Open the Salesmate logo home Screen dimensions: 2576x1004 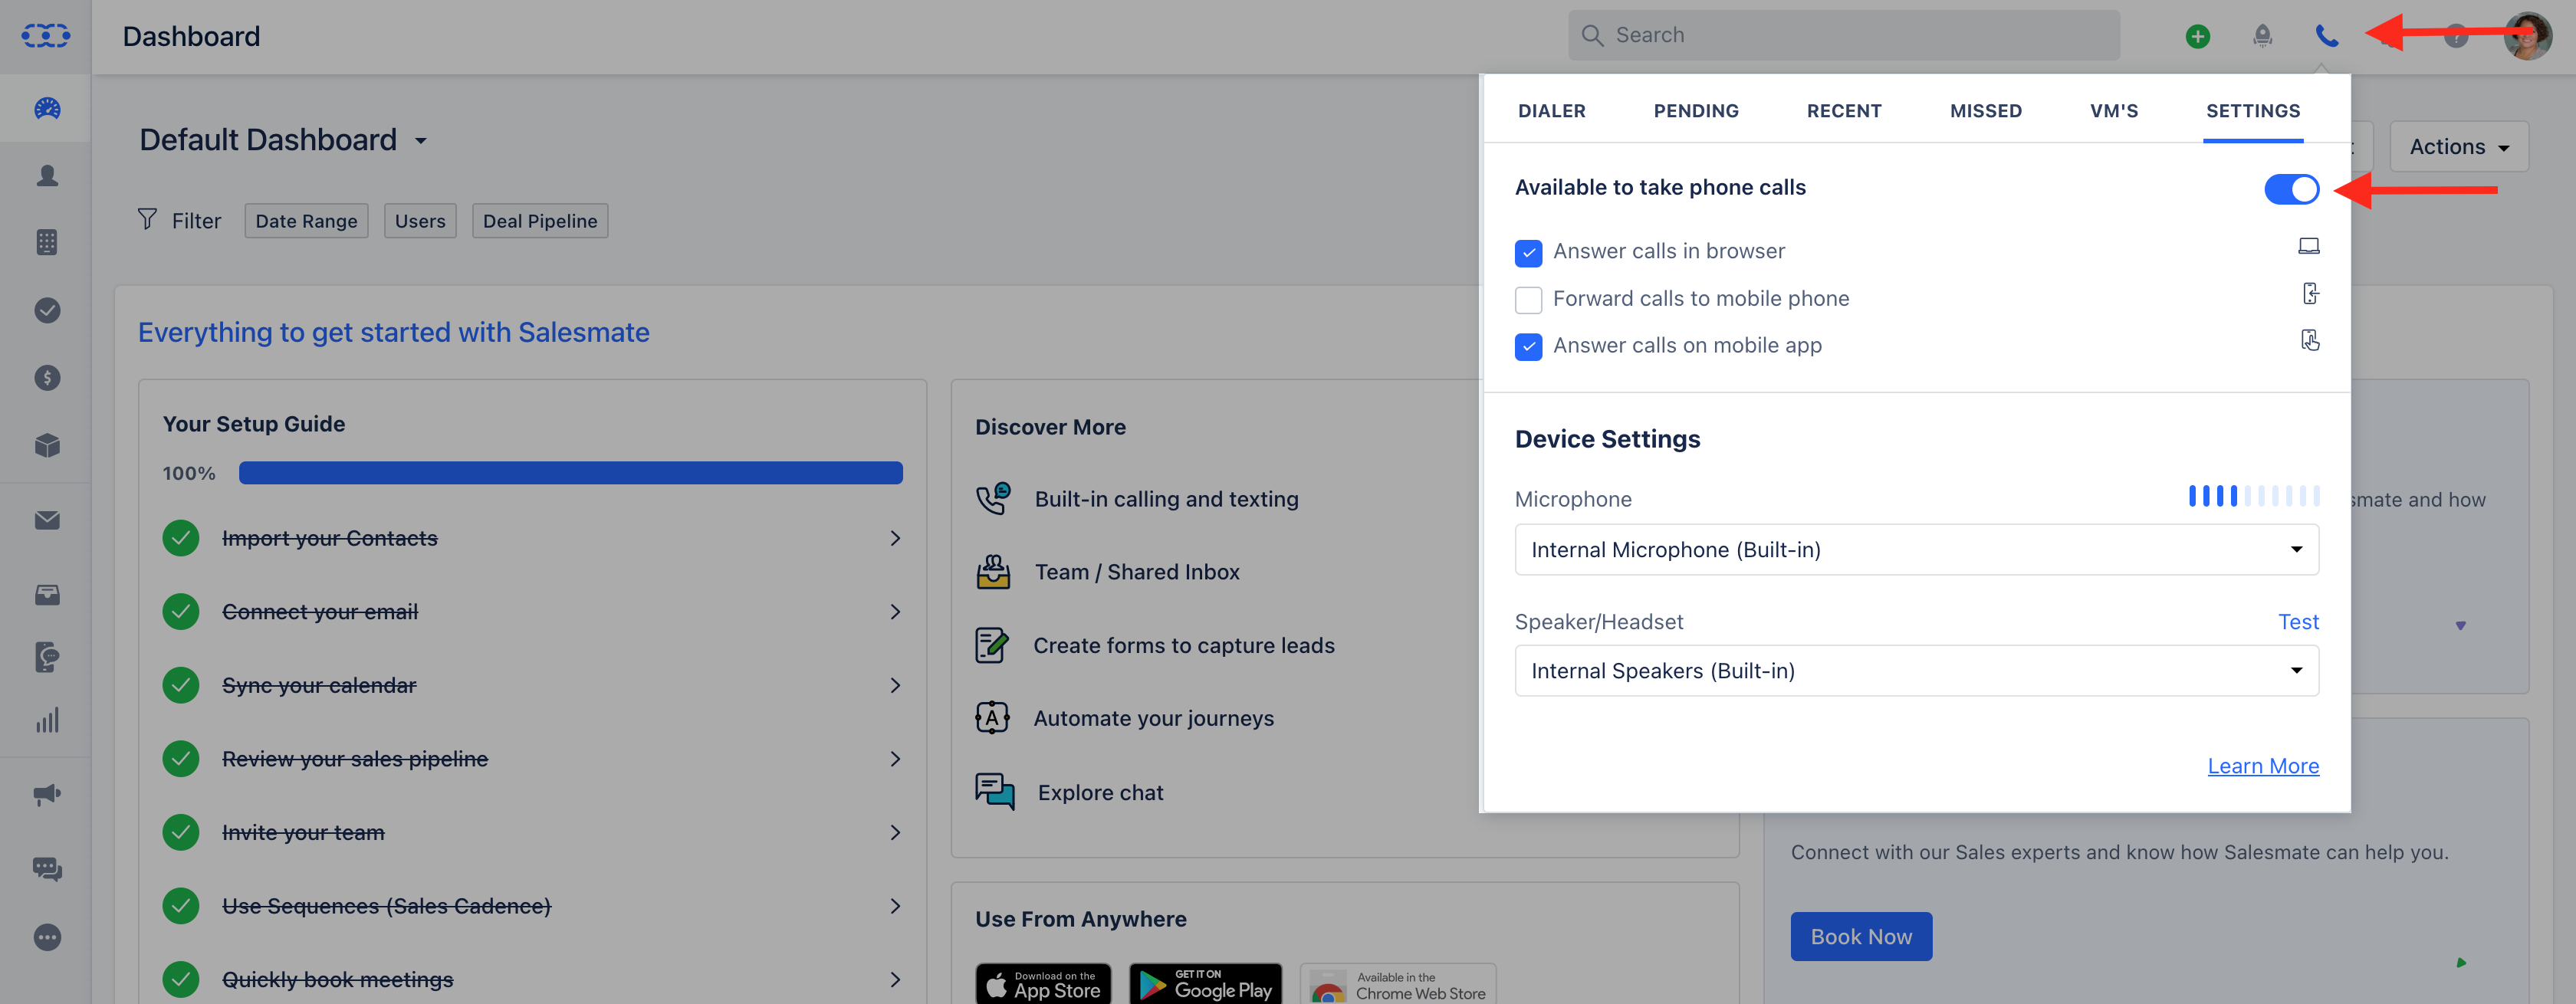(46, 36)
